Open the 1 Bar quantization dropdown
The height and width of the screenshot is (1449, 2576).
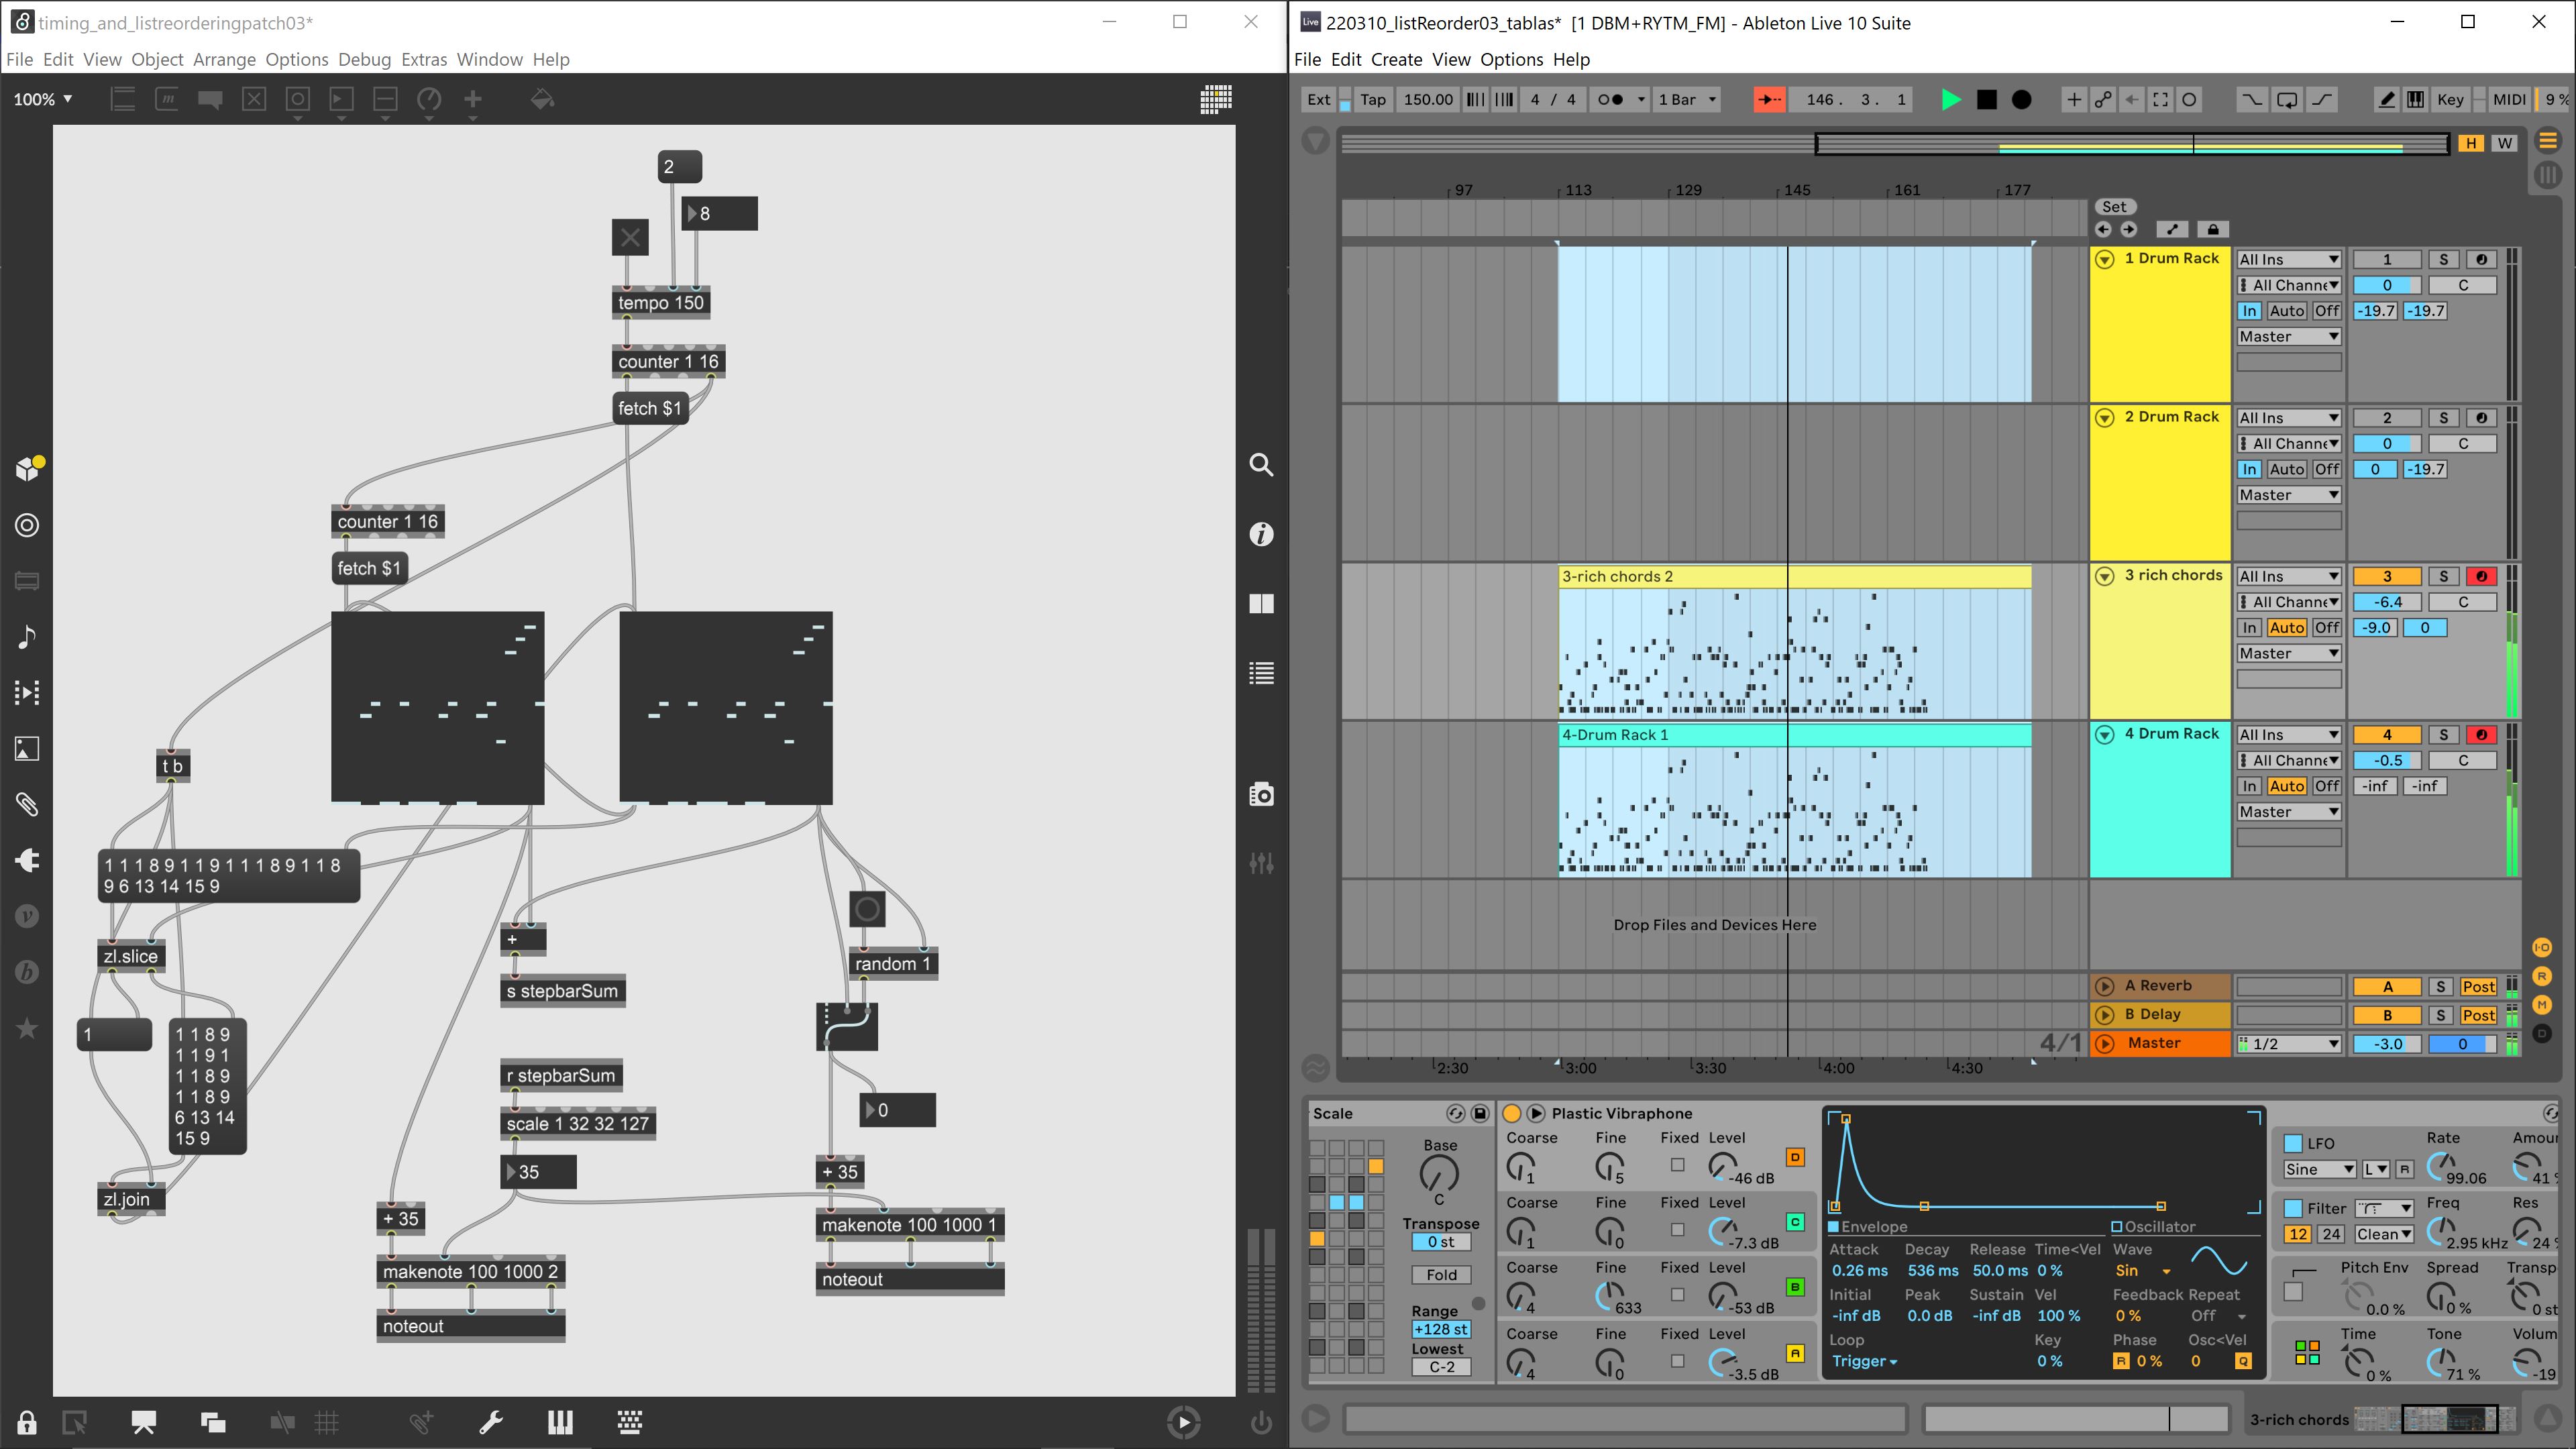coord(1687,99)
